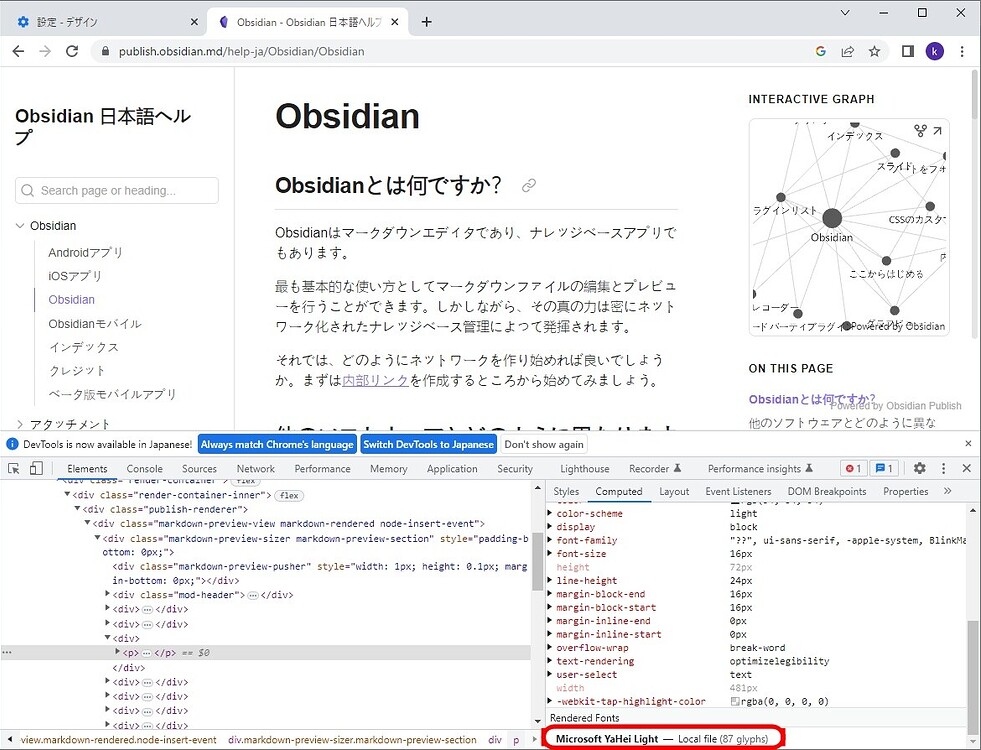Open the Event Listeners pane tab
The width and height of the screenshot is (981, 750).
738,492
